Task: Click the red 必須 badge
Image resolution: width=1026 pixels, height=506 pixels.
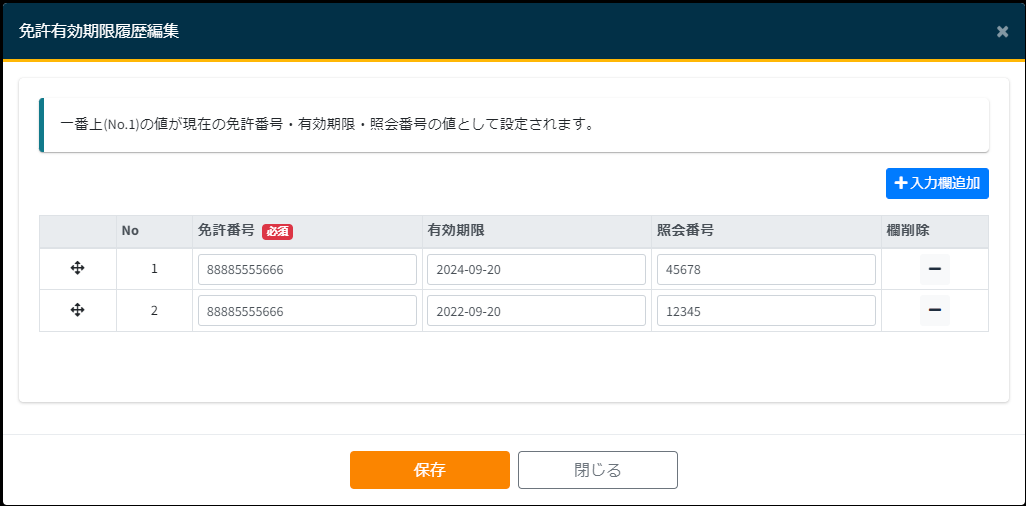Action: (x=277, y=231)
